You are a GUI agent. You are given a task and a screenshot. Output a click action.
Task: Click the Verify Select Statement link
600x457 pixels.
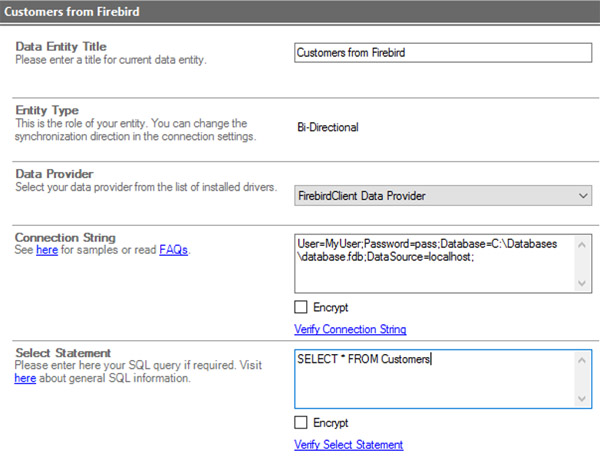[348, 444]
